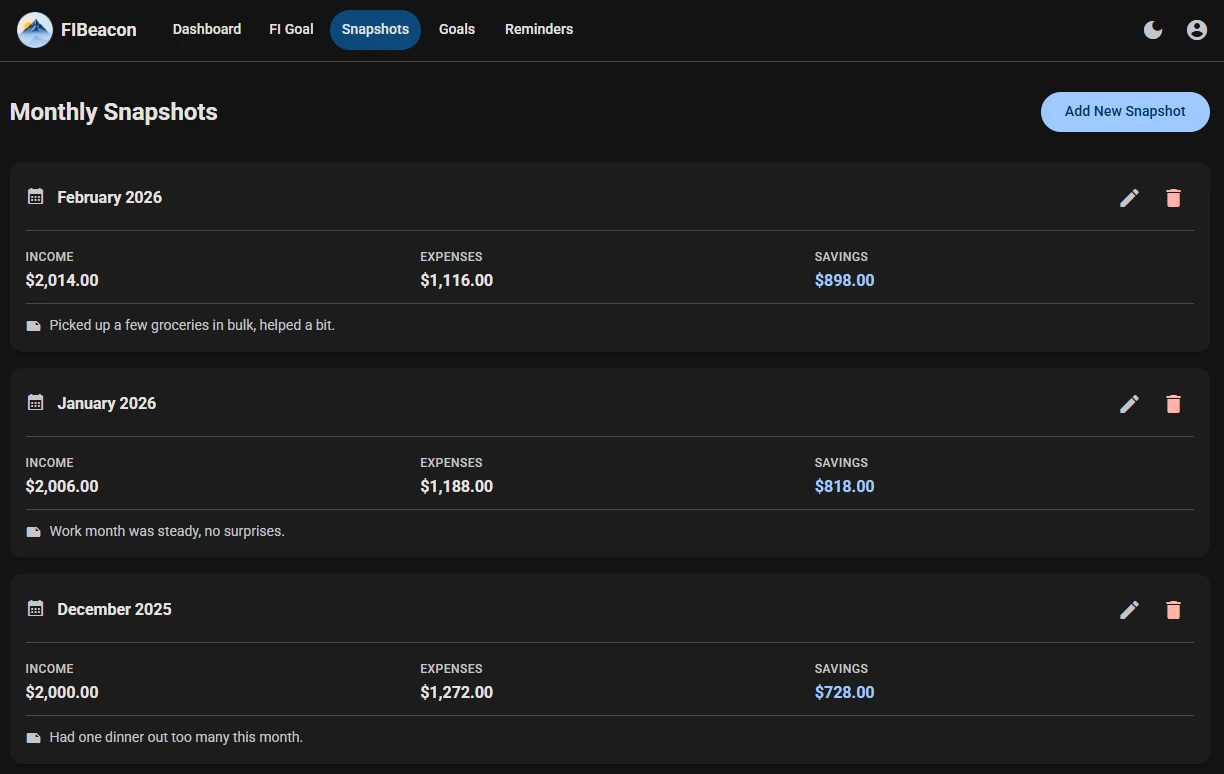The height and width of the screenshot is (774, 1224).
Task: Toggle dark mode with the moon icon
Action: point(1153,30)
